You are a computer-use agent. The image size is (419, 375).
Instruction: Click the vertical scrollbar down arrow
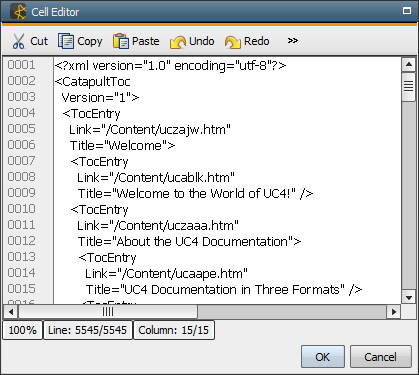click(x=408, y=297)
